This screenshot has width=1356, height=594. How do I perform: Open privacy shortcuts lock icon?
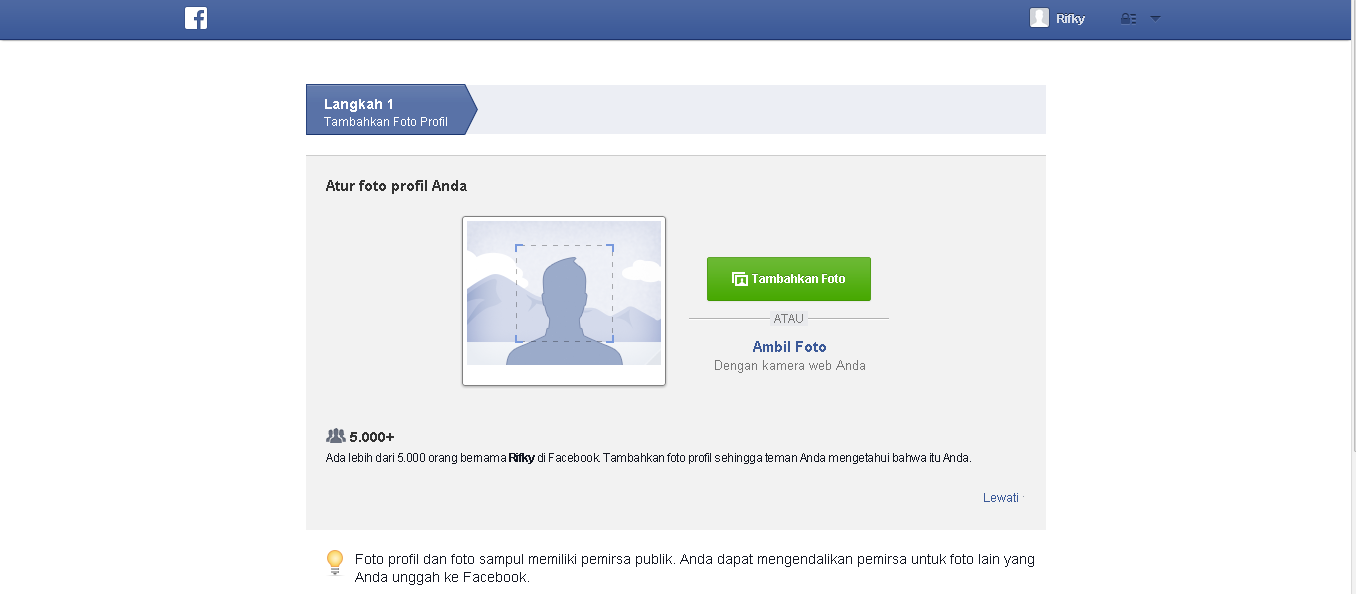(x=1129, y=18)
